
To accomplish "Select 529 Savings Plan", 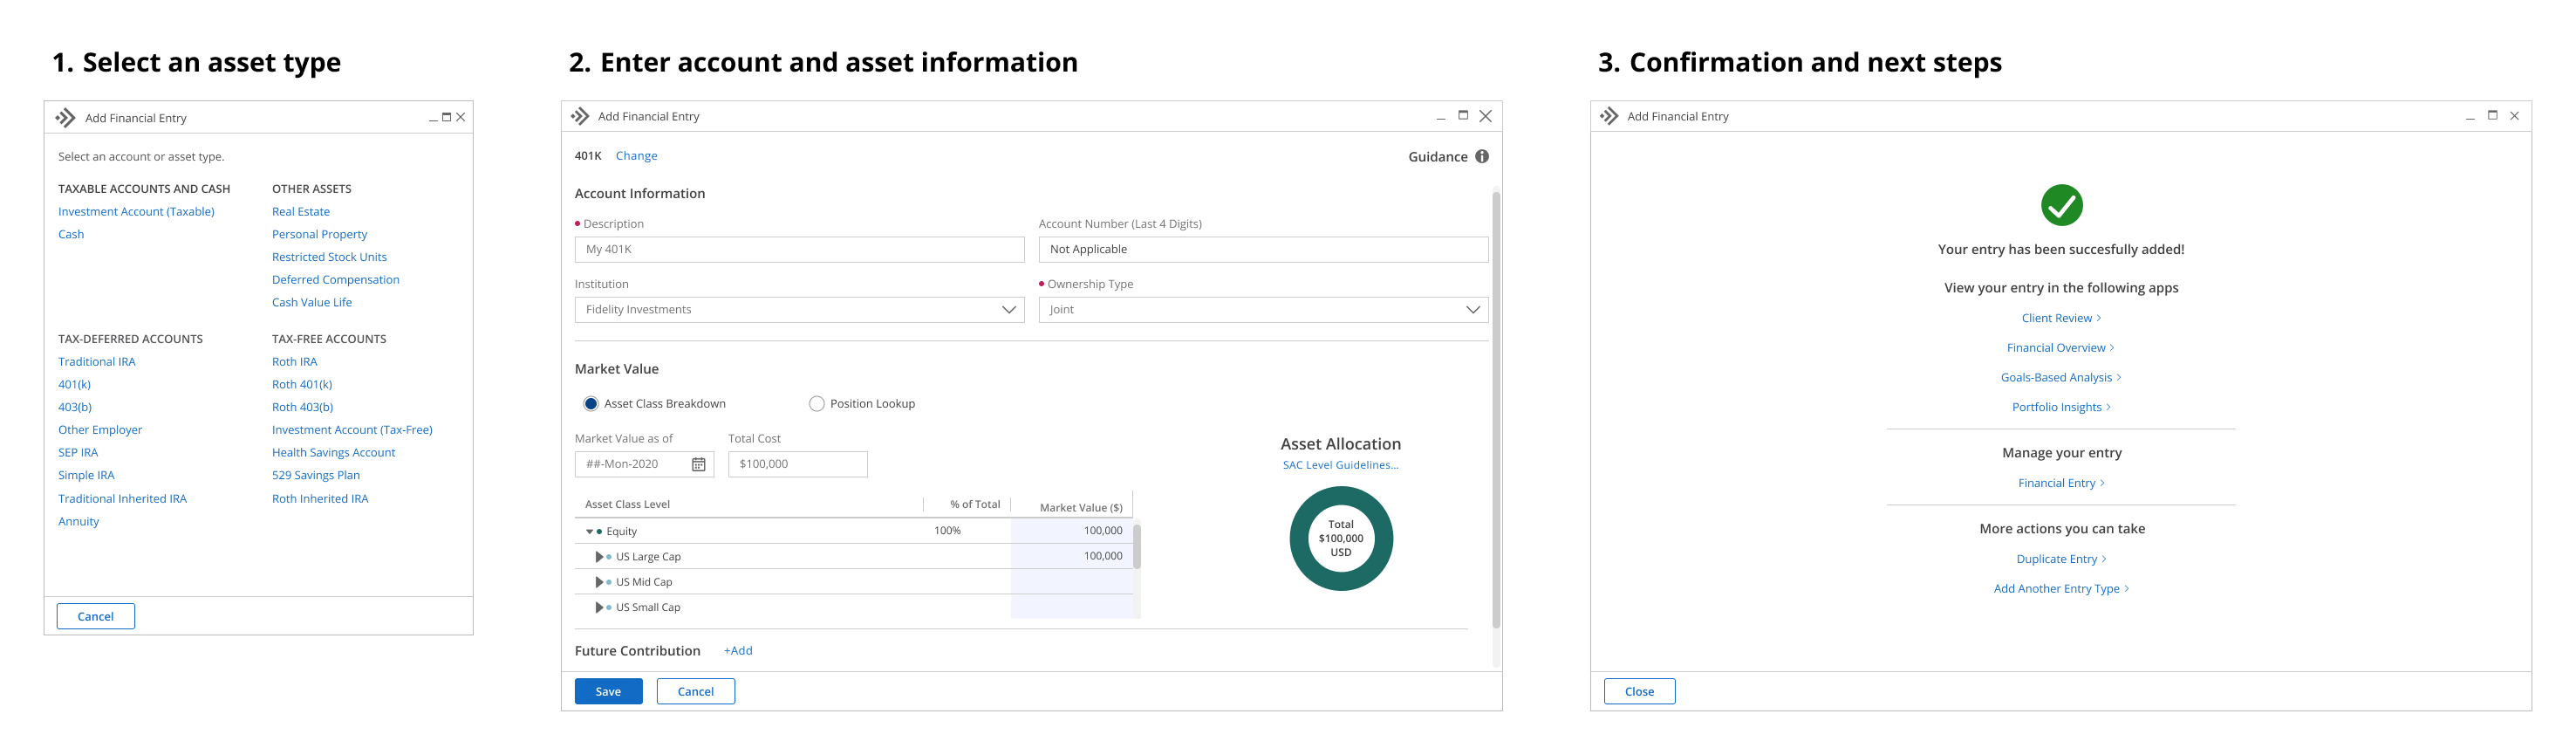I will (316, 476).
